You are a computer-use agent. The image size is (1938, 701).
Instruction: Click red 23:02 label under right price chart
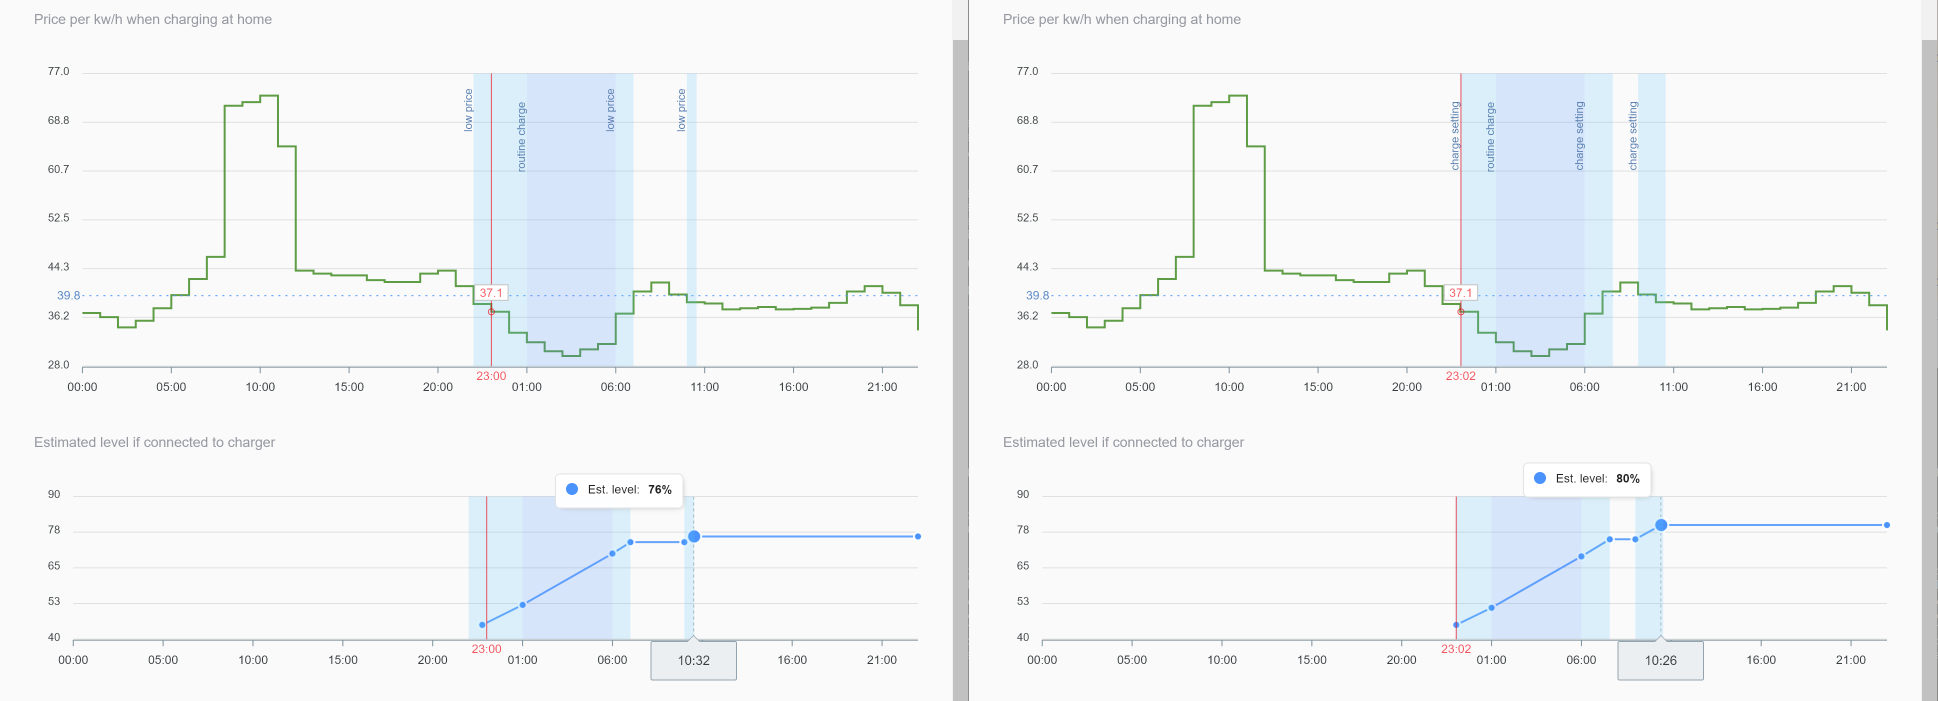click(x=1460, y=376)
